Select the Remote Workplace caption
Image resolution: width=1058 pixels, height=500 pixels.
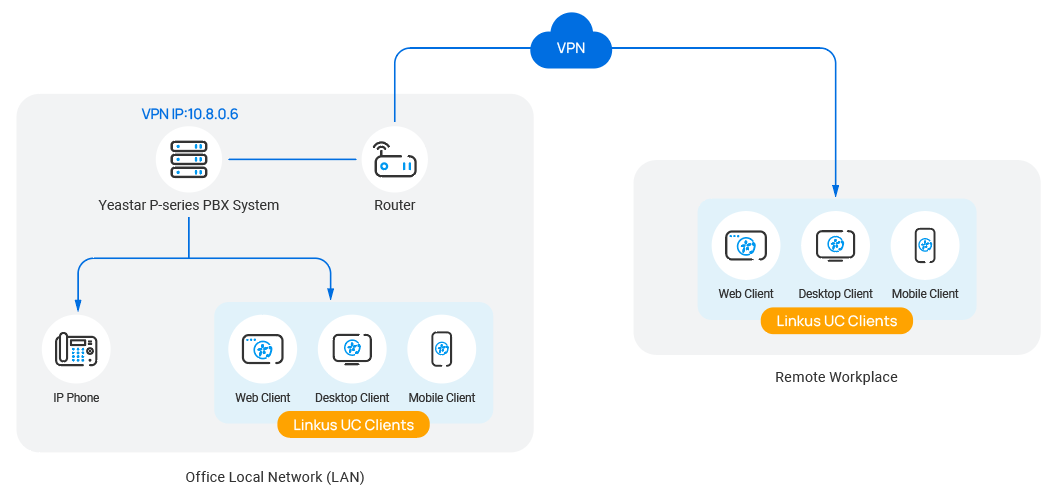click(836, 377)
